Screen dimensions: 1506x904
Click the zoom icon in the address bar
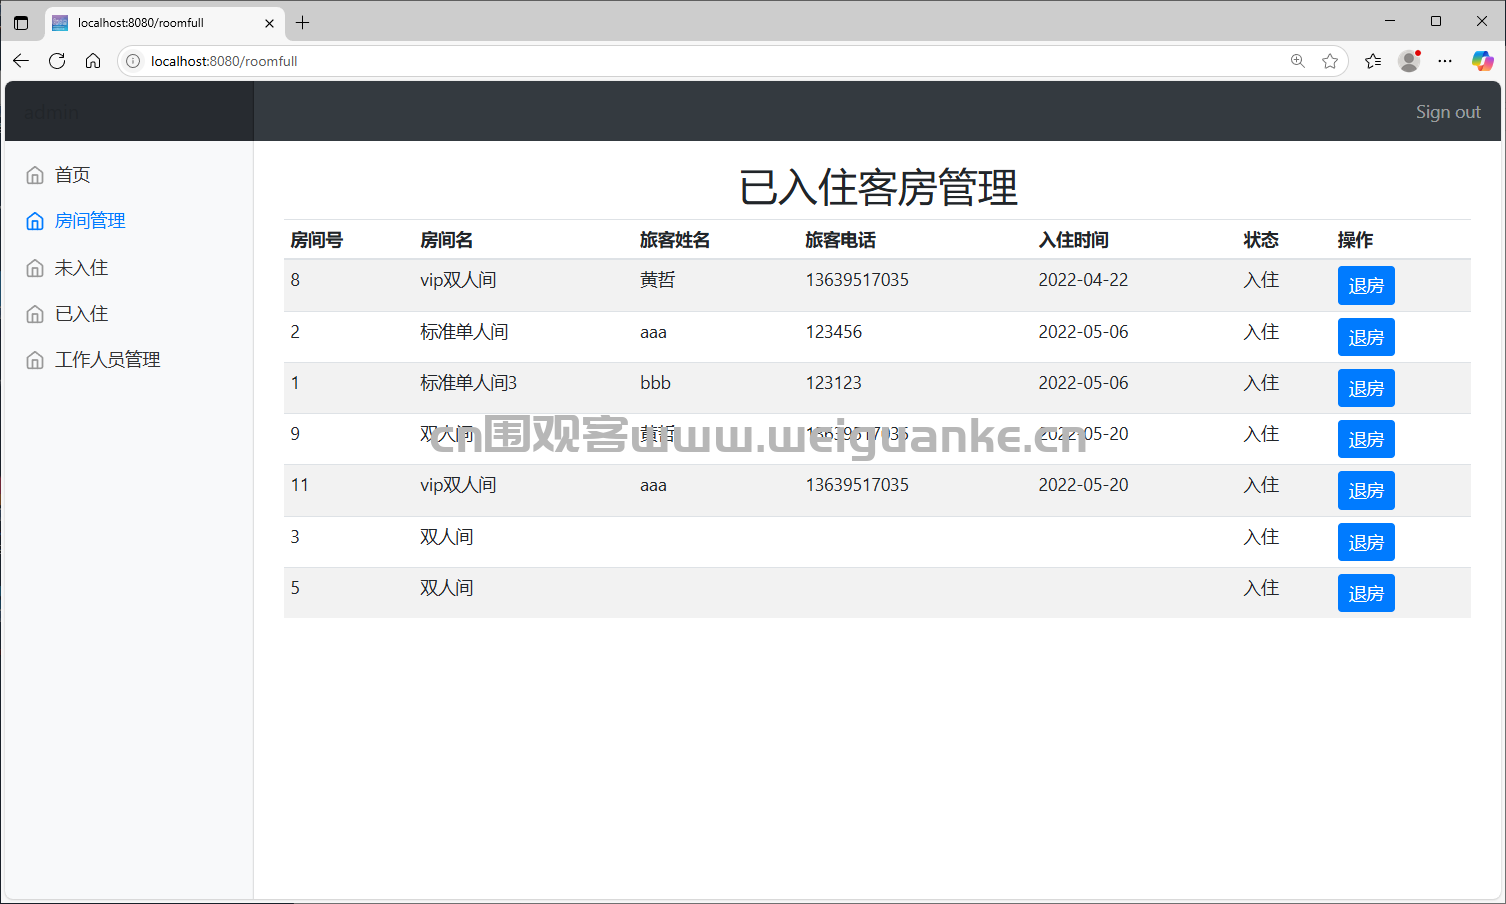(x=1297, y=61)
